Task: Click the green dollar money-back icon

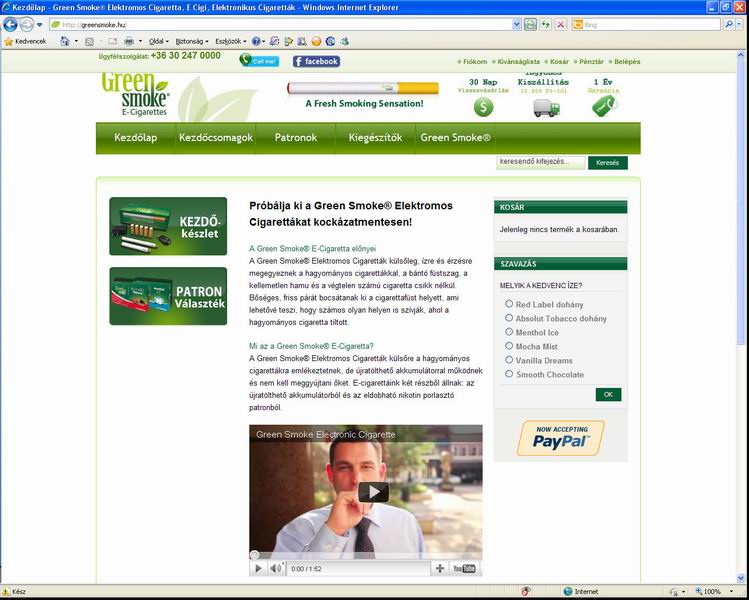Action: click(483, 107)
